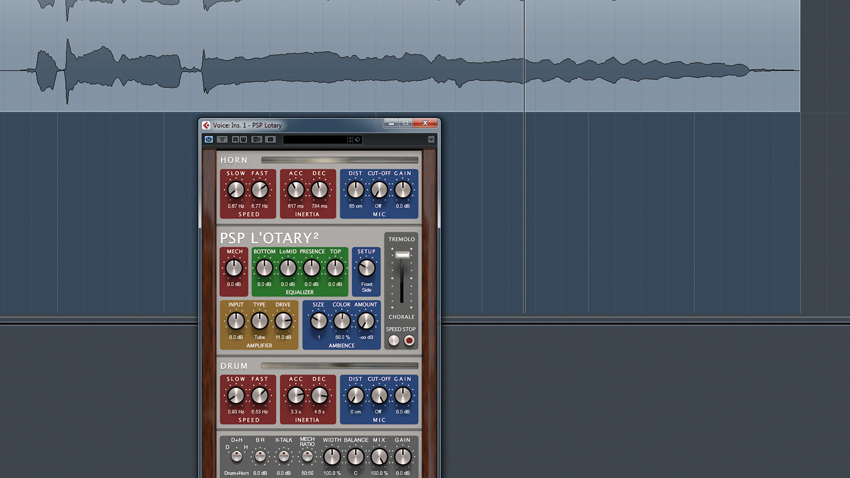Click the snapshot button in plugin toolbar
Screen dimensions: 850x478
pos(271,139)
